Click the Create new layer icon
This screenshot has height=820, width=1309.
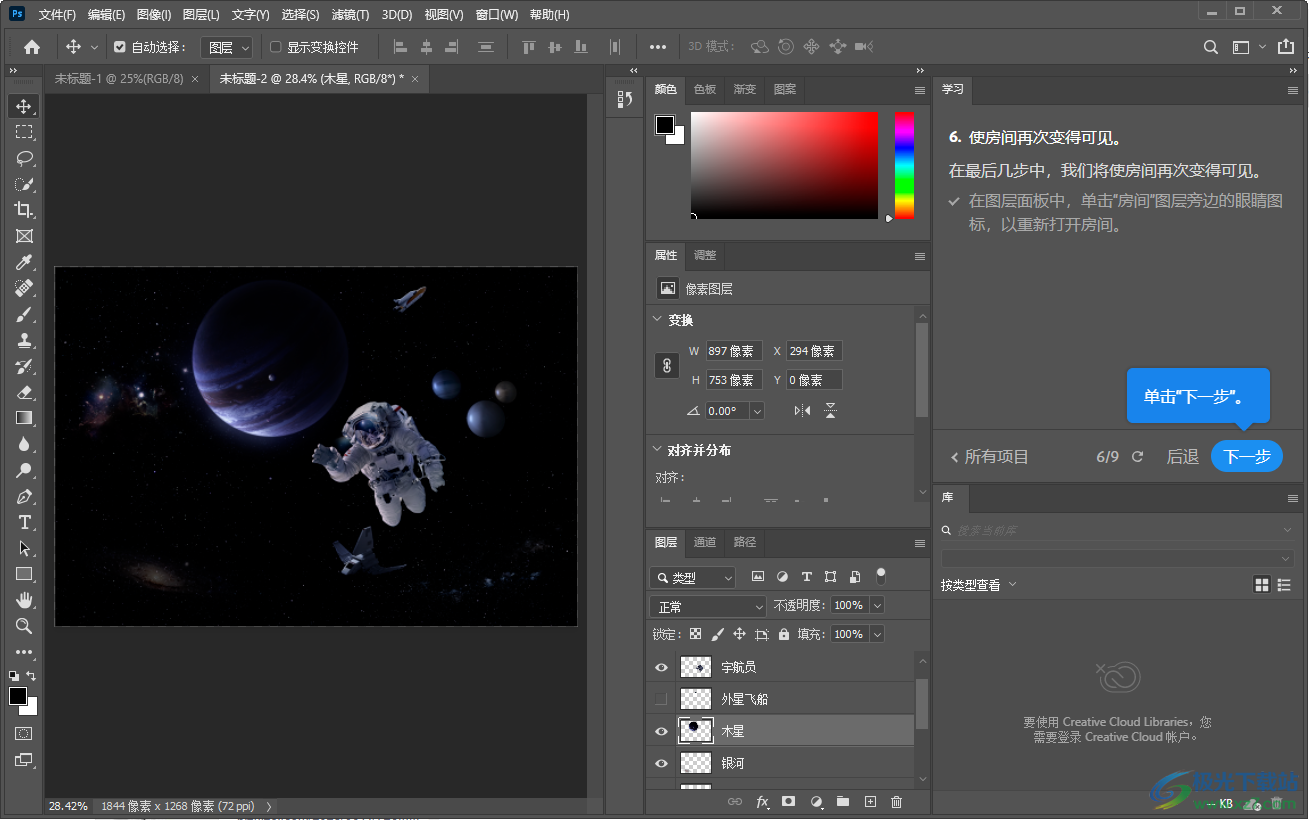(869, 801)
